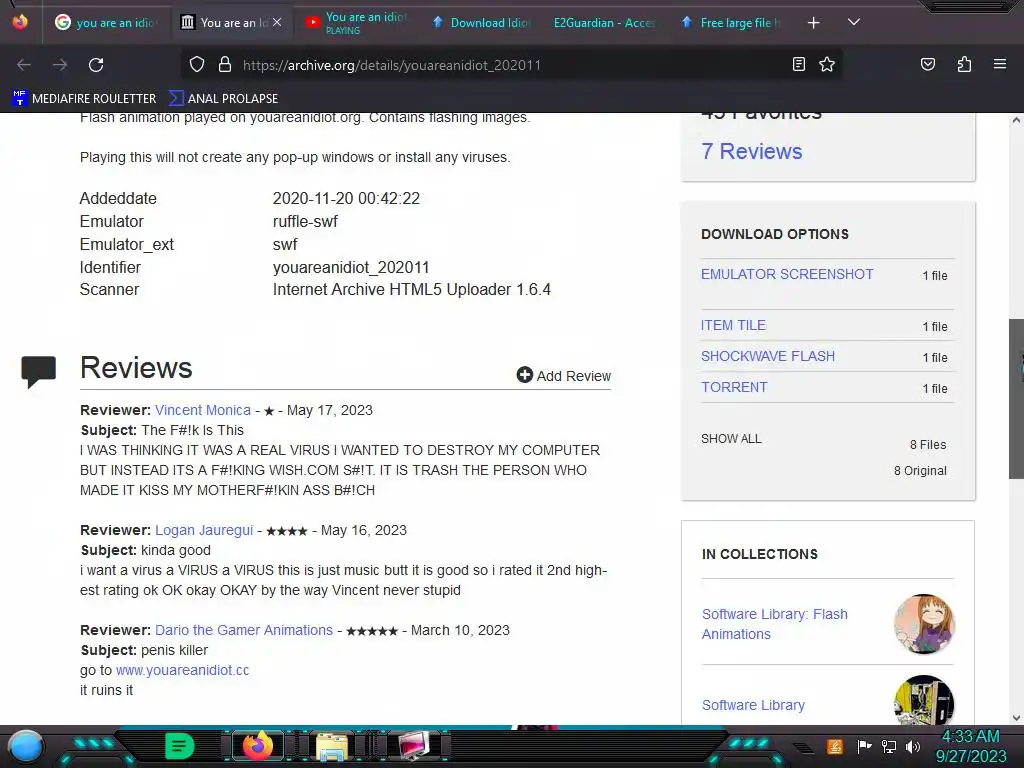Click the scrollbar up arrow
The height and width of the screenshot is (768, 1024).
(1016, 120)
